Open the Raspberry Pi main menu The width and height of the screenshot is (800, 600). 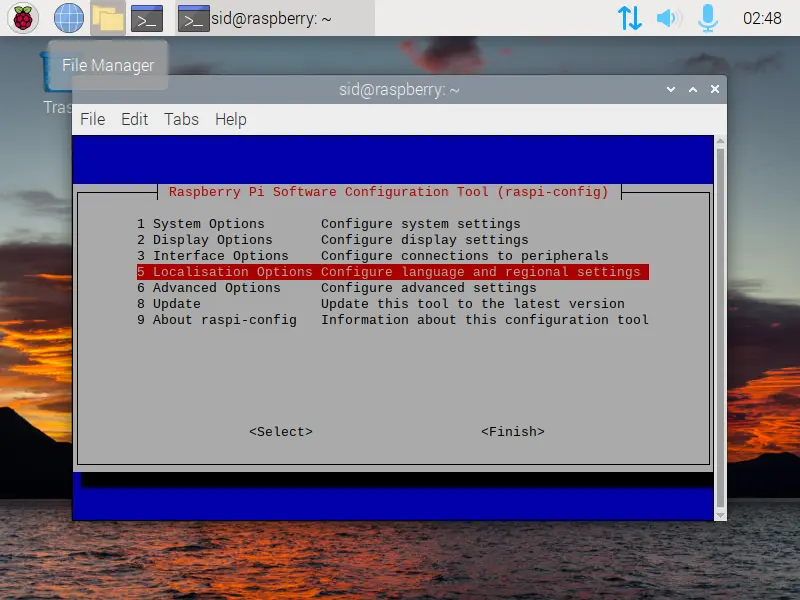click(22, 18)
